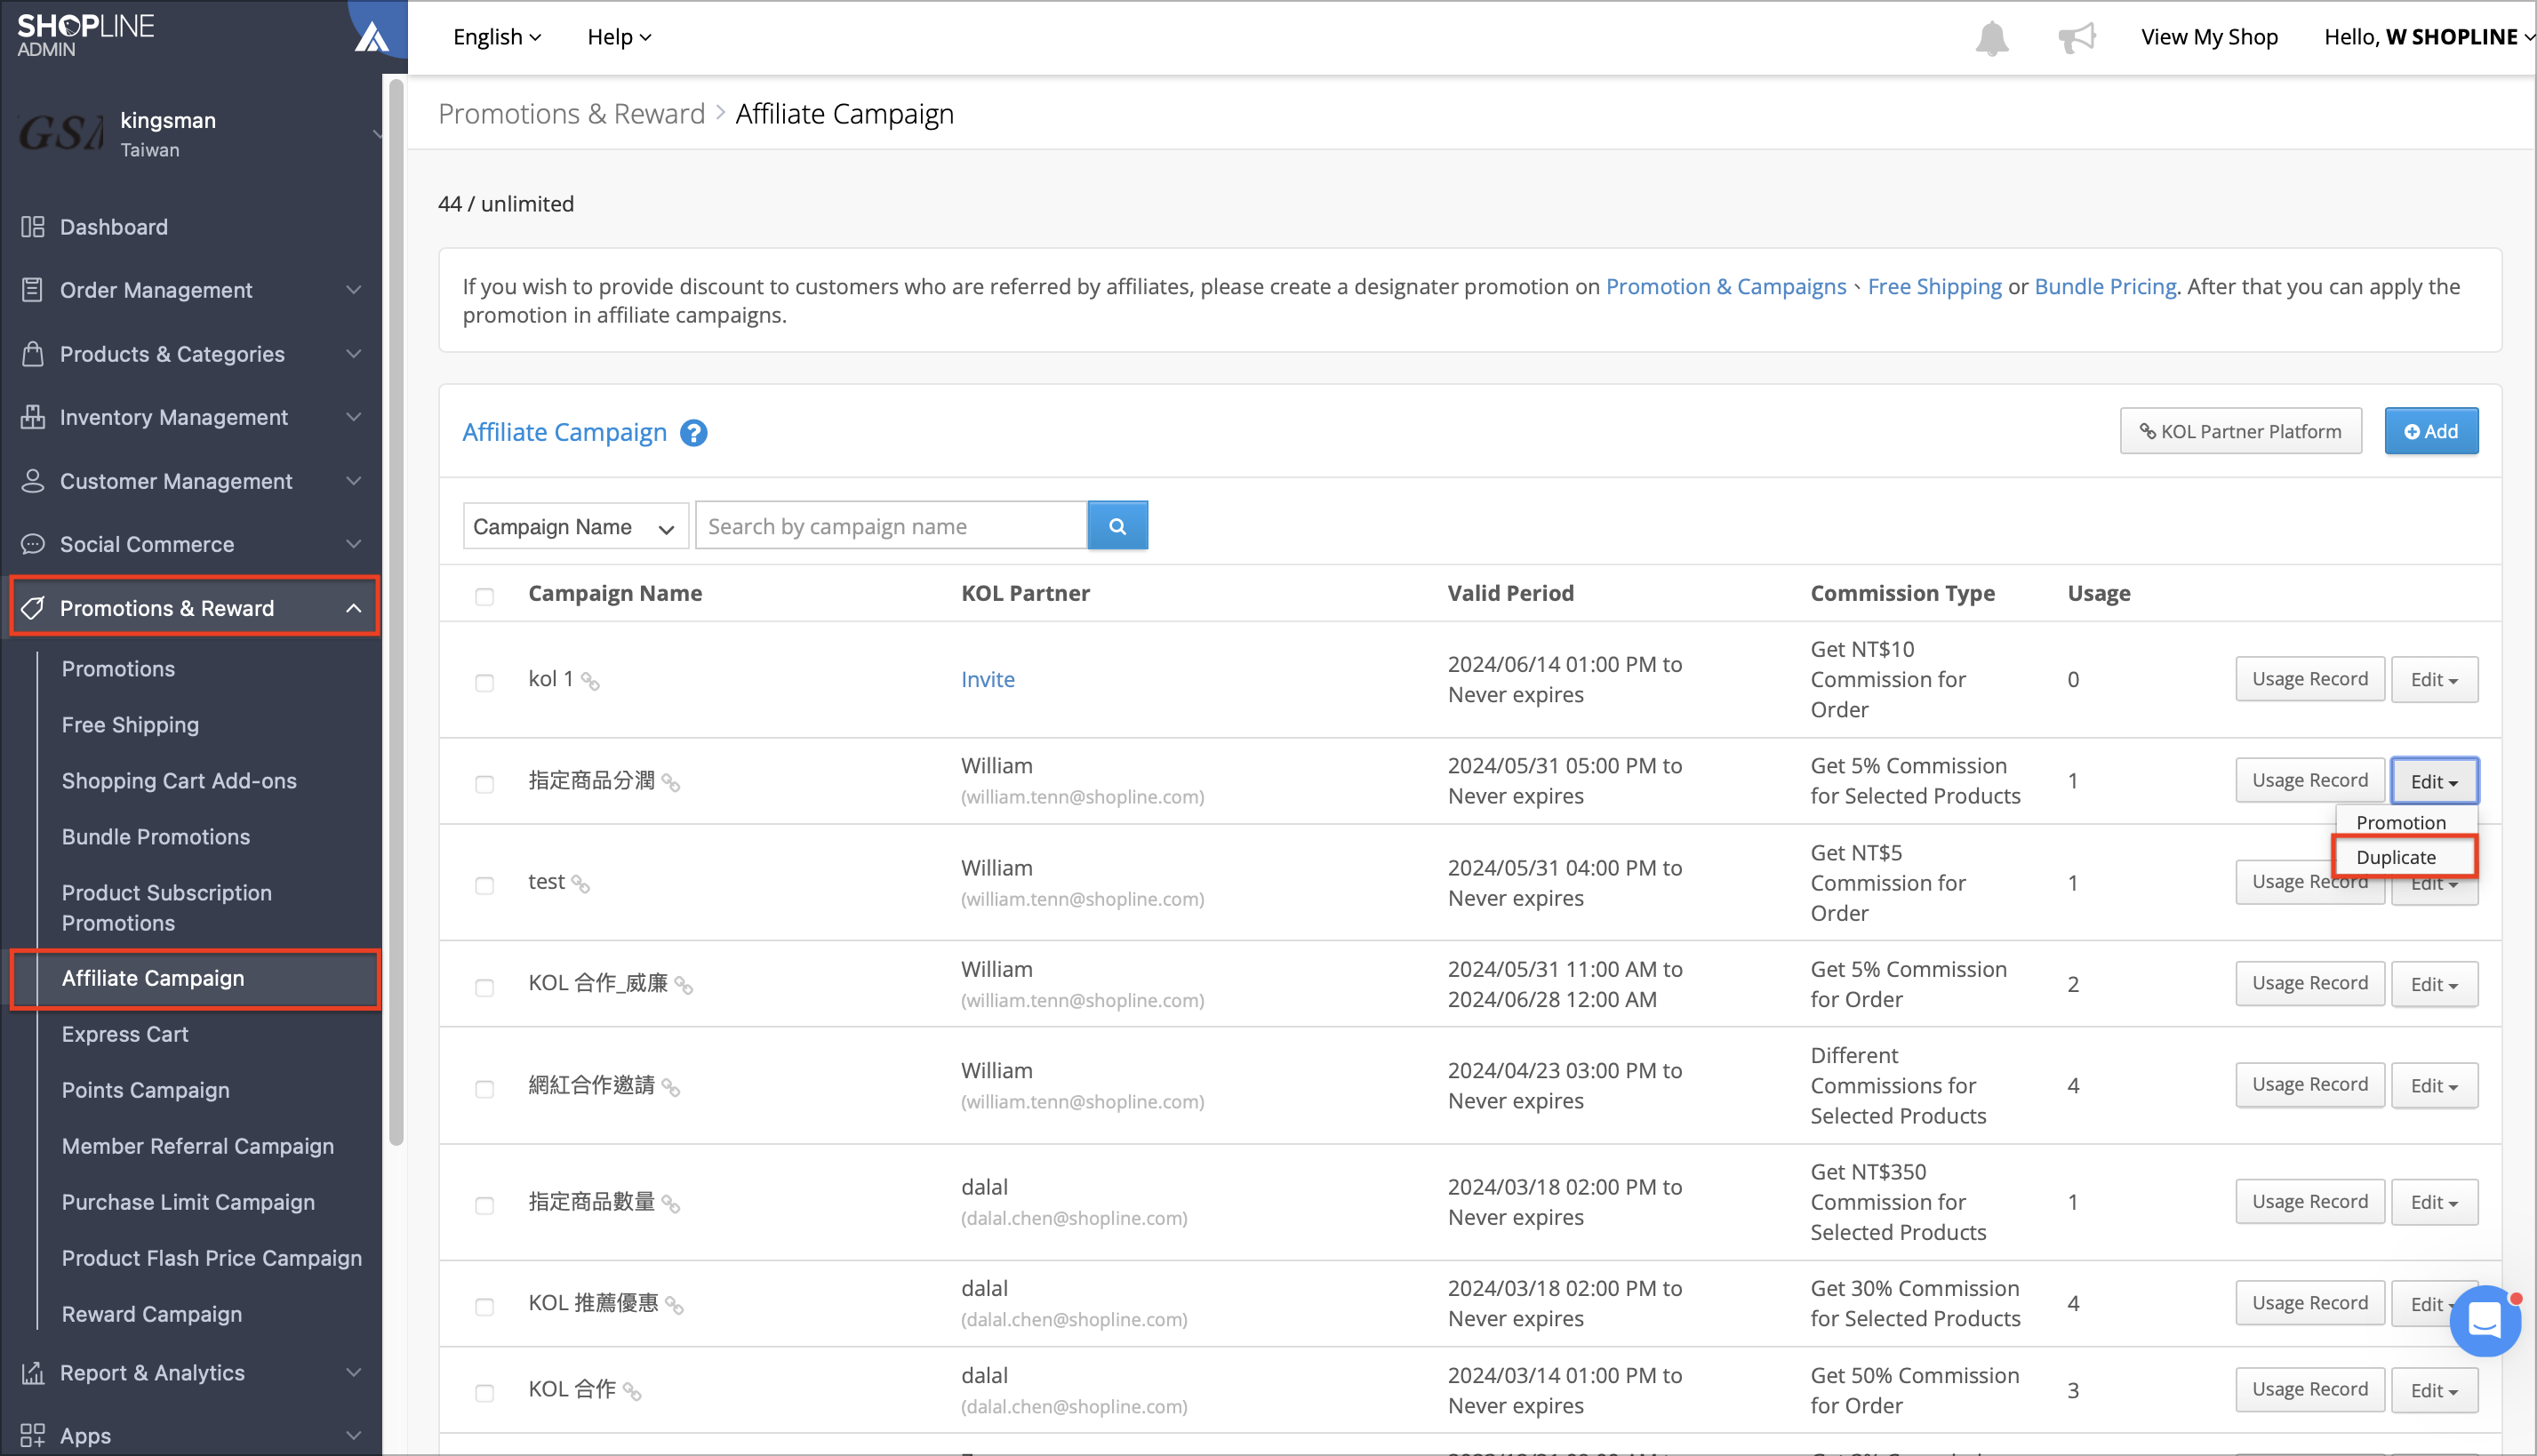Open the notifications bell icon

click(x=1991, y=38)
